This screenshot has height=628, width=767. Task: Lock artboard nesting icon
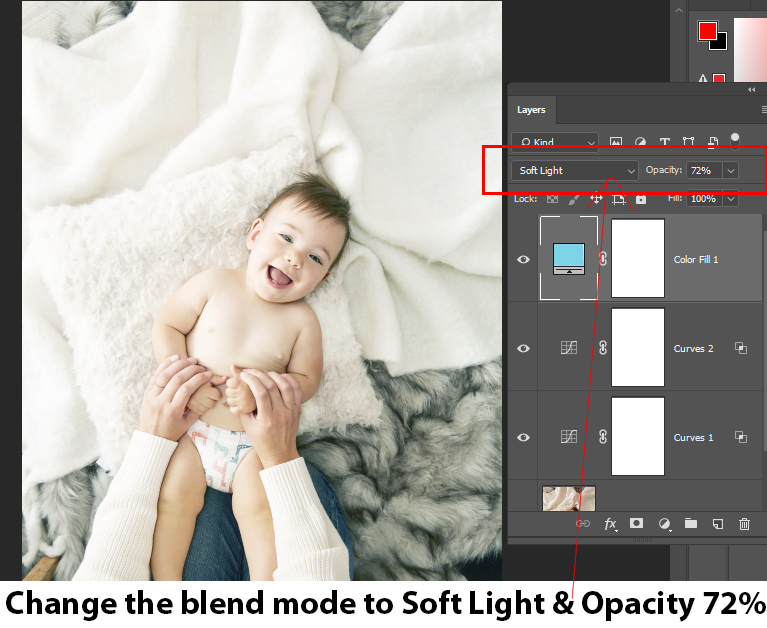pyautogui.click(x=619, y=199)
